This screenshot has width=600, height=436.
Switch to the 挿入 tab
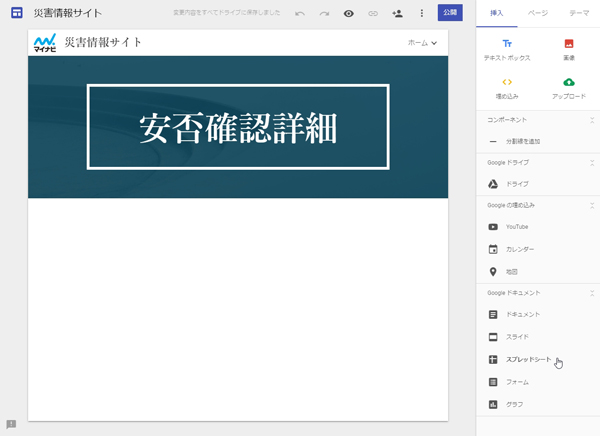(497, 13)
